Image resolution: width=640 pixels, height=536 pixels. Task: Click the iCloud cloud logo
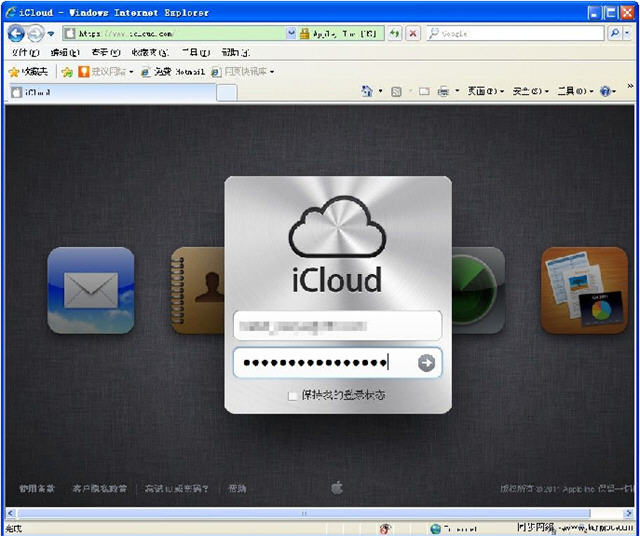(337, 227)
